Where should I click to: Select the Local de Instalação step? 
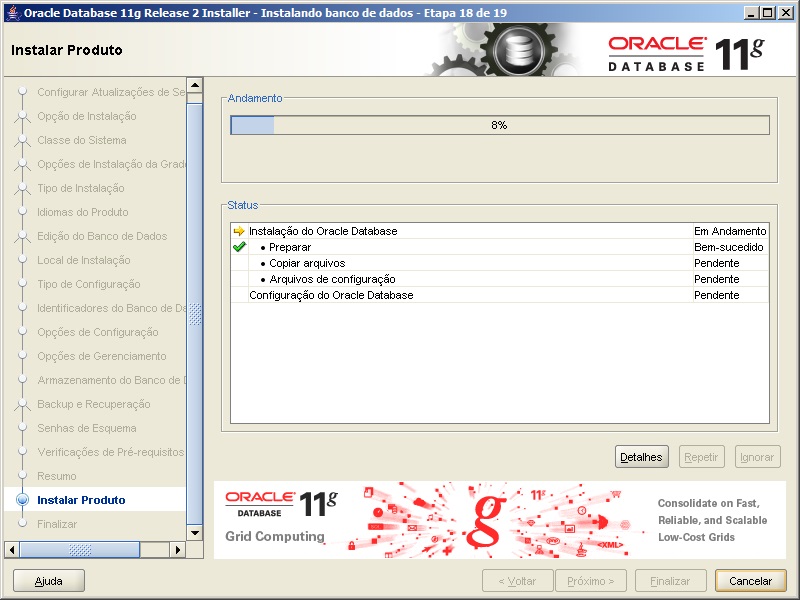[x=84, y=260]
